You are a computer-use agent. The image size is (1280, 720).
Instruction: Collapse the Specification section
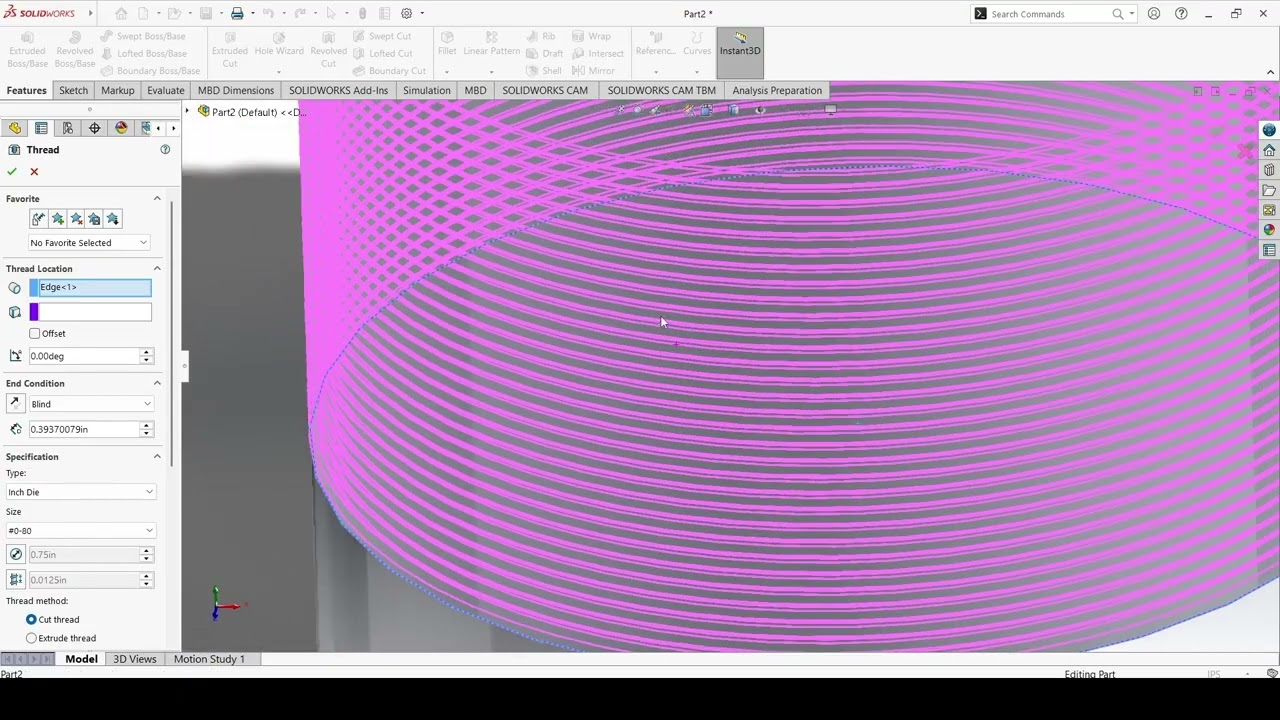click(157, 457)
